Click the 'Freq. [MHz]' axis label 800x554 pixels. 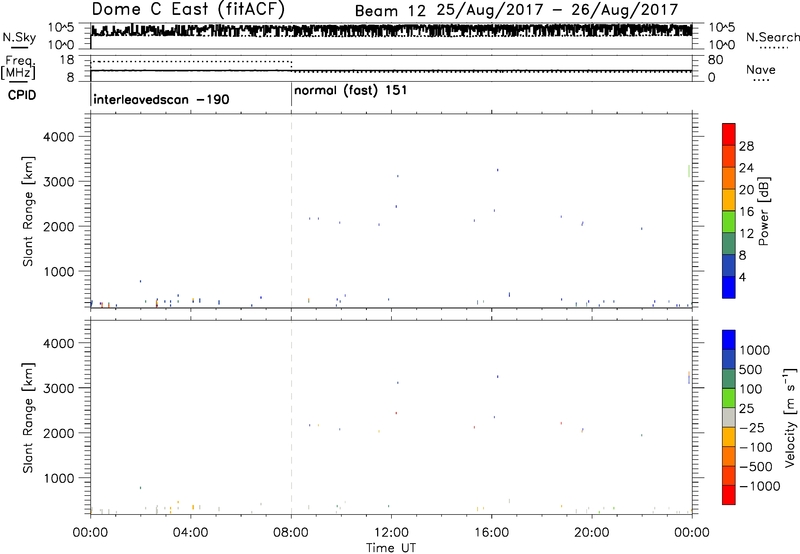pos(19,68)
